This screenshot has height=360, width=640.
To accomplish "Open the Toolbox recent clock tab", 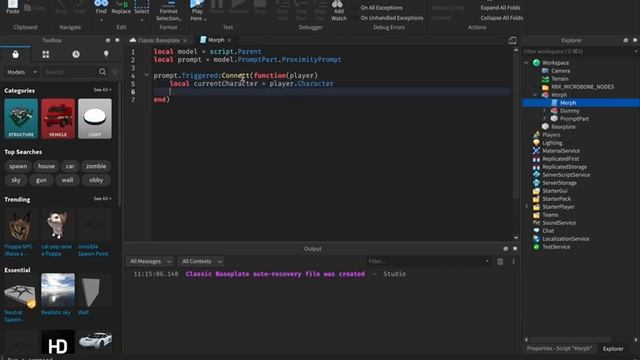I will pos(76,54).
